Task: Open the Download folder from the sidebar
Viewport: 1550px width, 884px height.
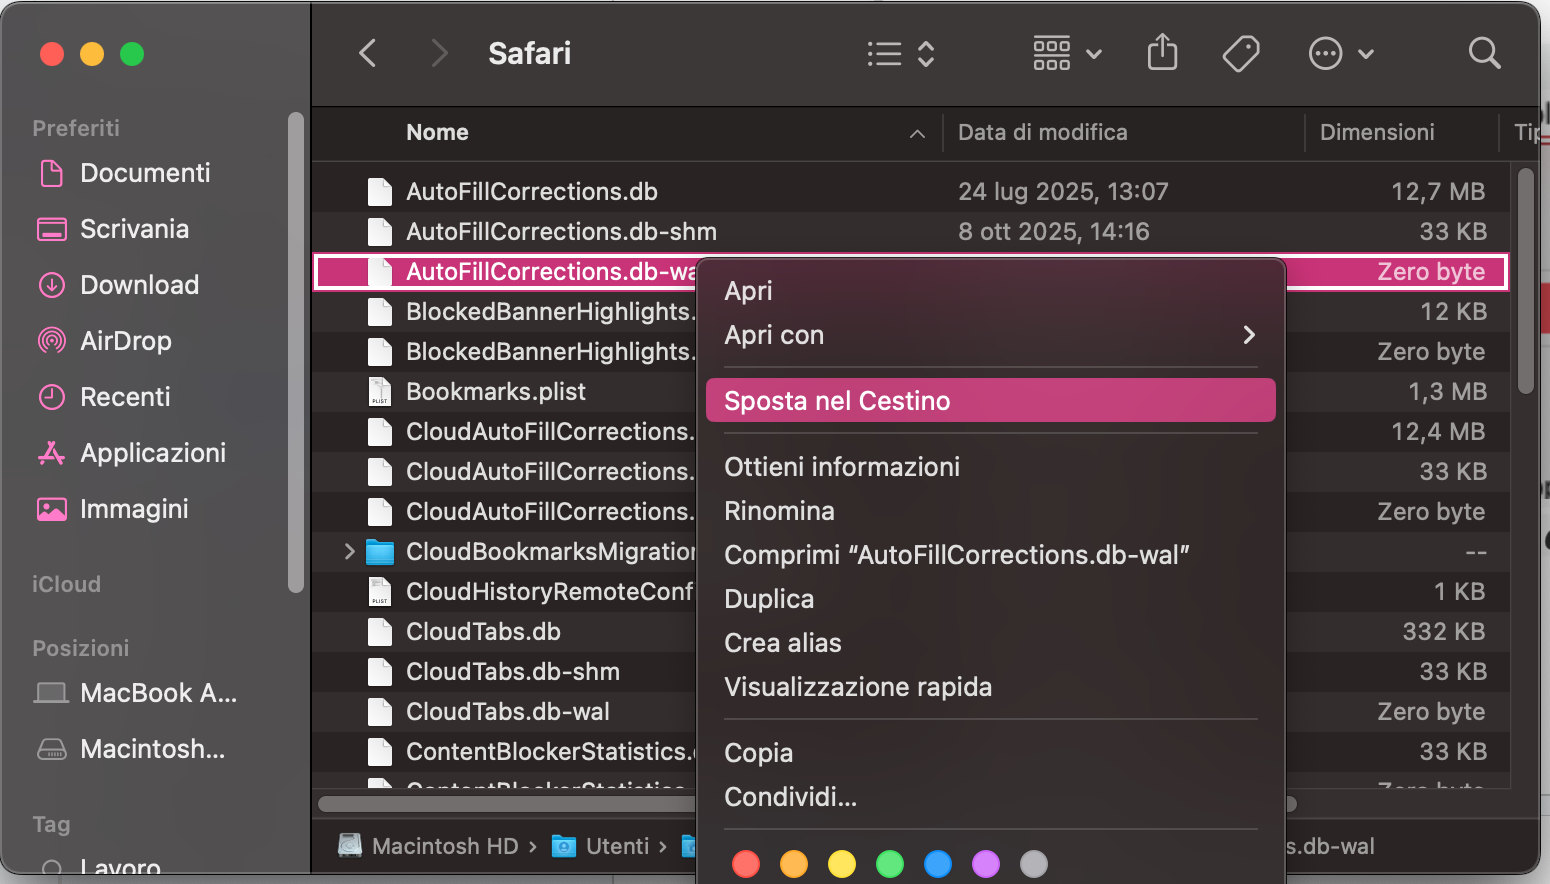Action: pos(138,285)
